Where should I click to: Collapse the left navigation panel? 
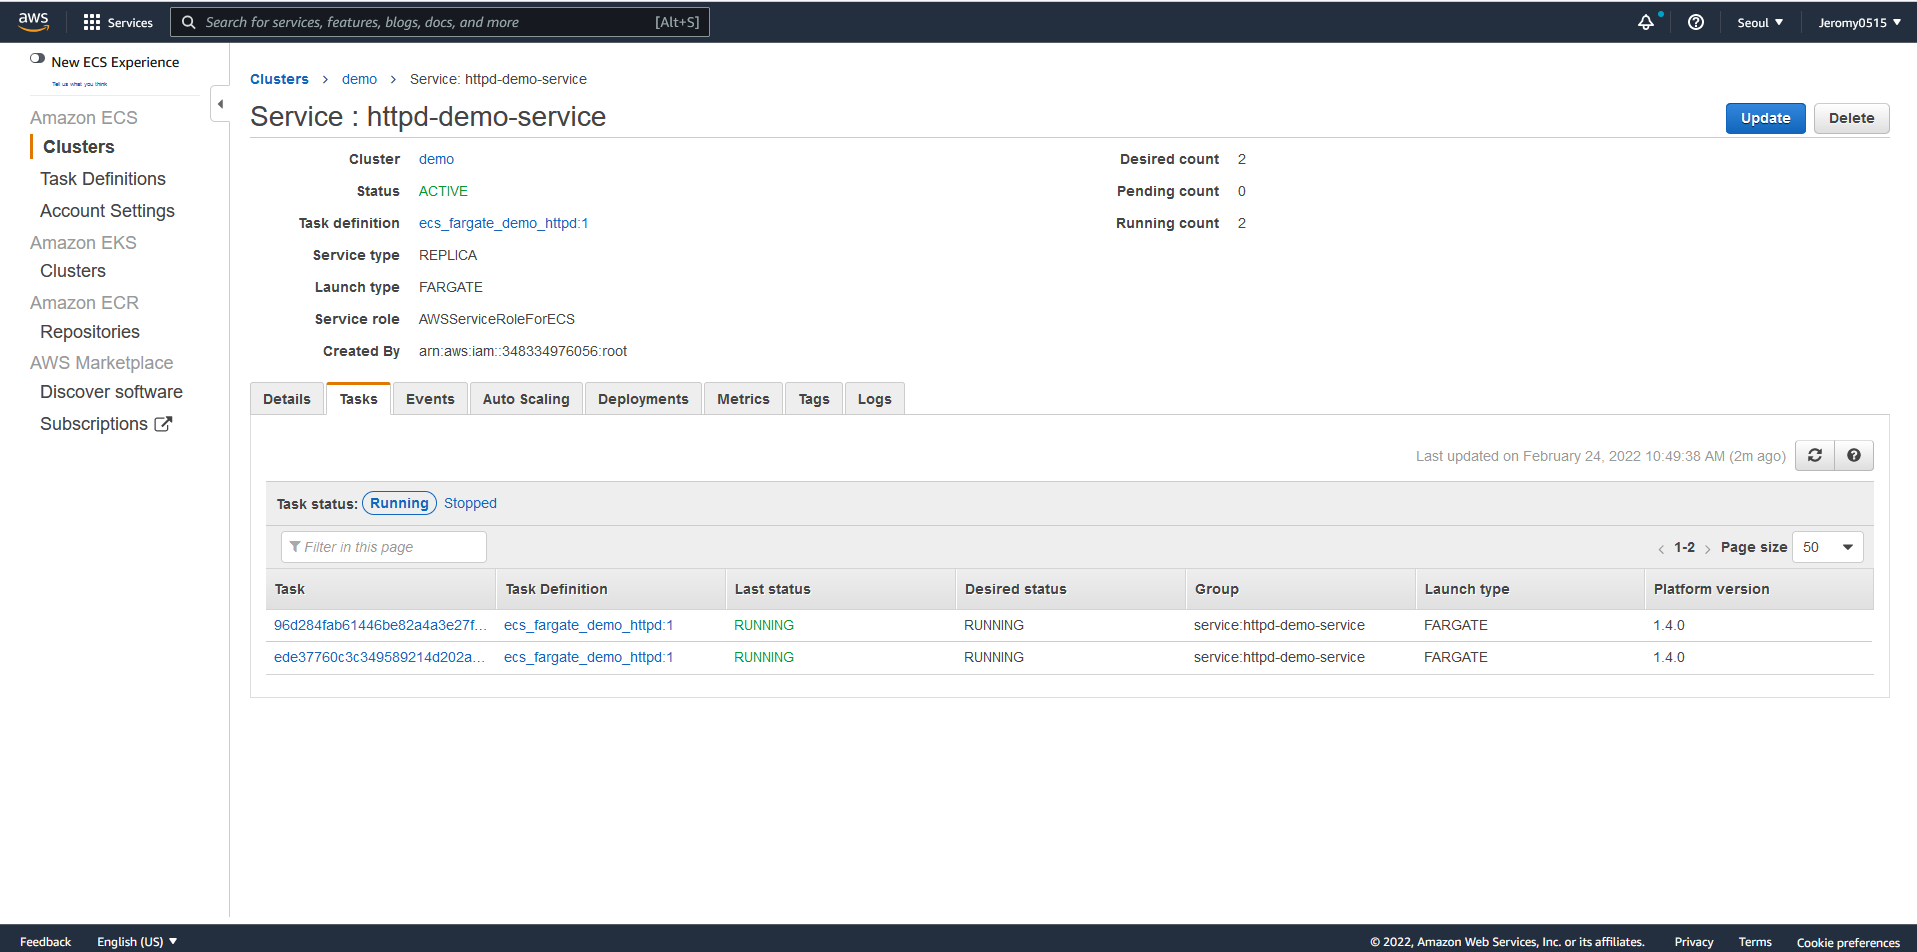(x=220, y=104)
